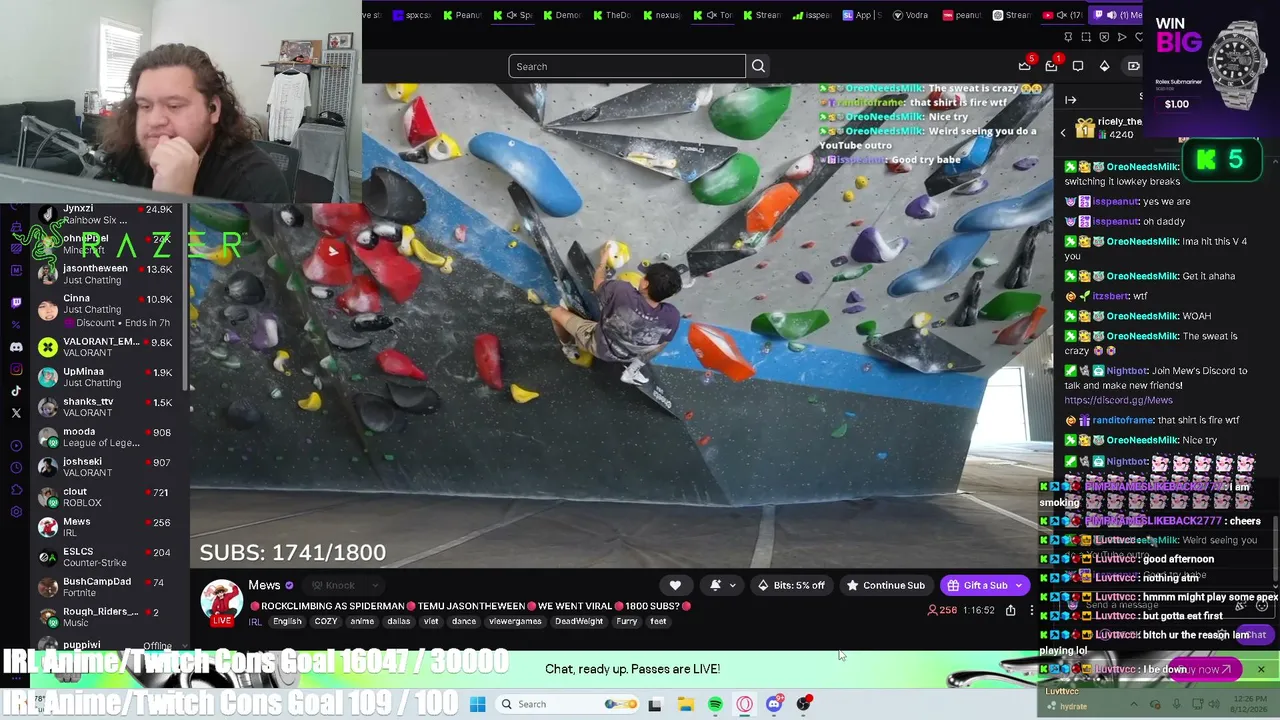
Task: Click the search magnifier button
Action: point(758,66)
